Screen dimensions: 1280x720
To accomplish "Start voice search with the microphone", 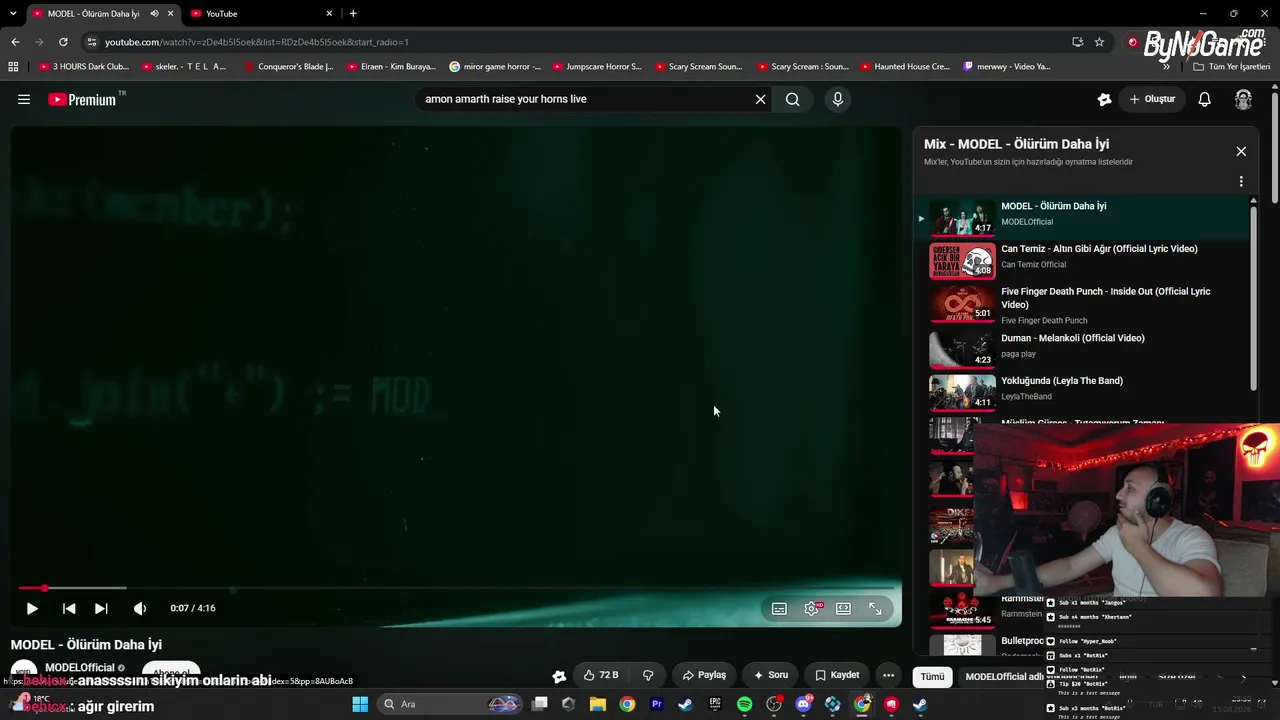I will [x=838, y=99].
